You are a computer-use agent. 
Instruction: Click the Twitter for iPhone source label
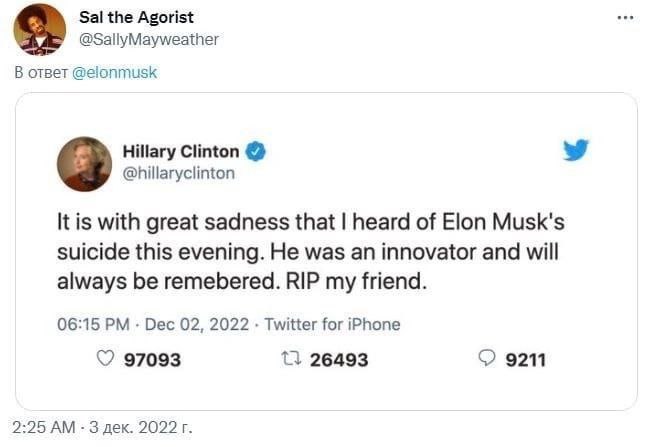(332, 324)
